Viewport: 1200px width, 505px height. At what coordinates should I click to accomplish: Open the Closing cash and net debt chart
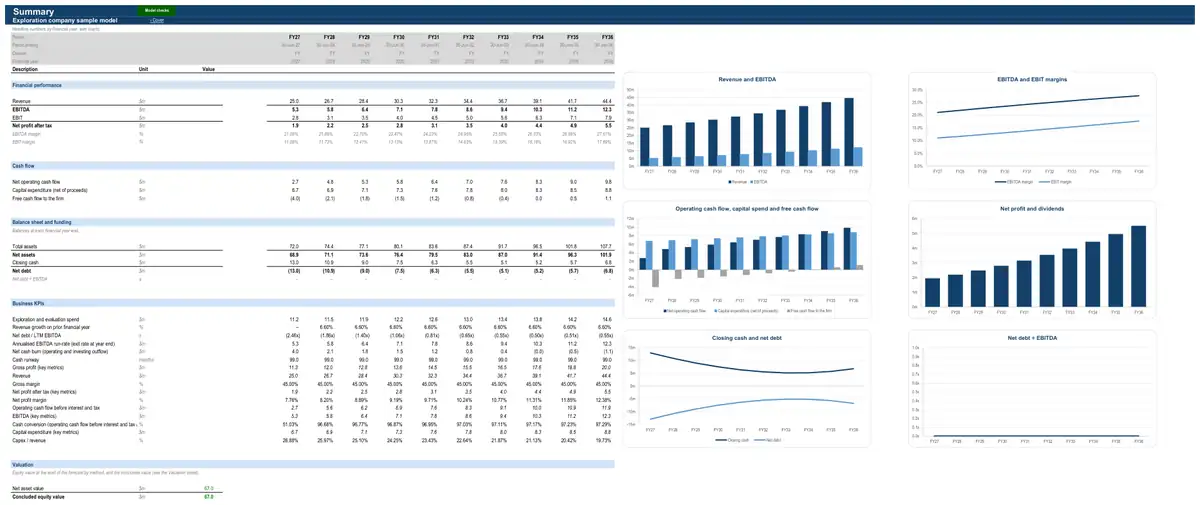(x=747, y=387)
